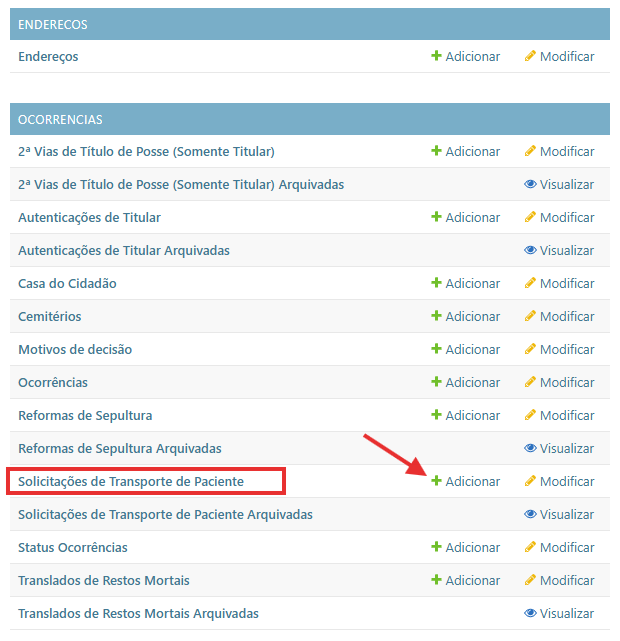Image resolution: width=620 pixels, height=641 pixels.
Task: Click the eye icon for Reformas de Sepultura Arquivadas
Action: [530, 449]
